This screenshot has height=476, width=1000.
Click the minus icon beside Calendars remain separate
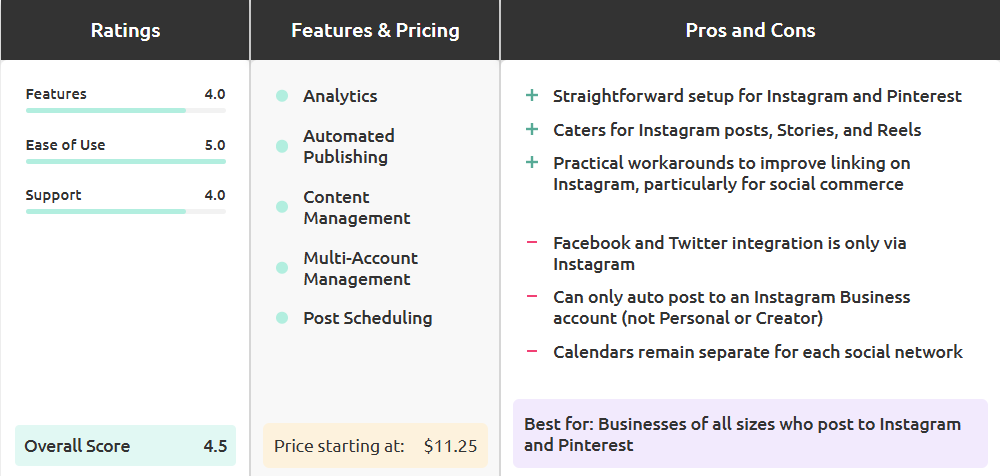click(x=532, y=352)
